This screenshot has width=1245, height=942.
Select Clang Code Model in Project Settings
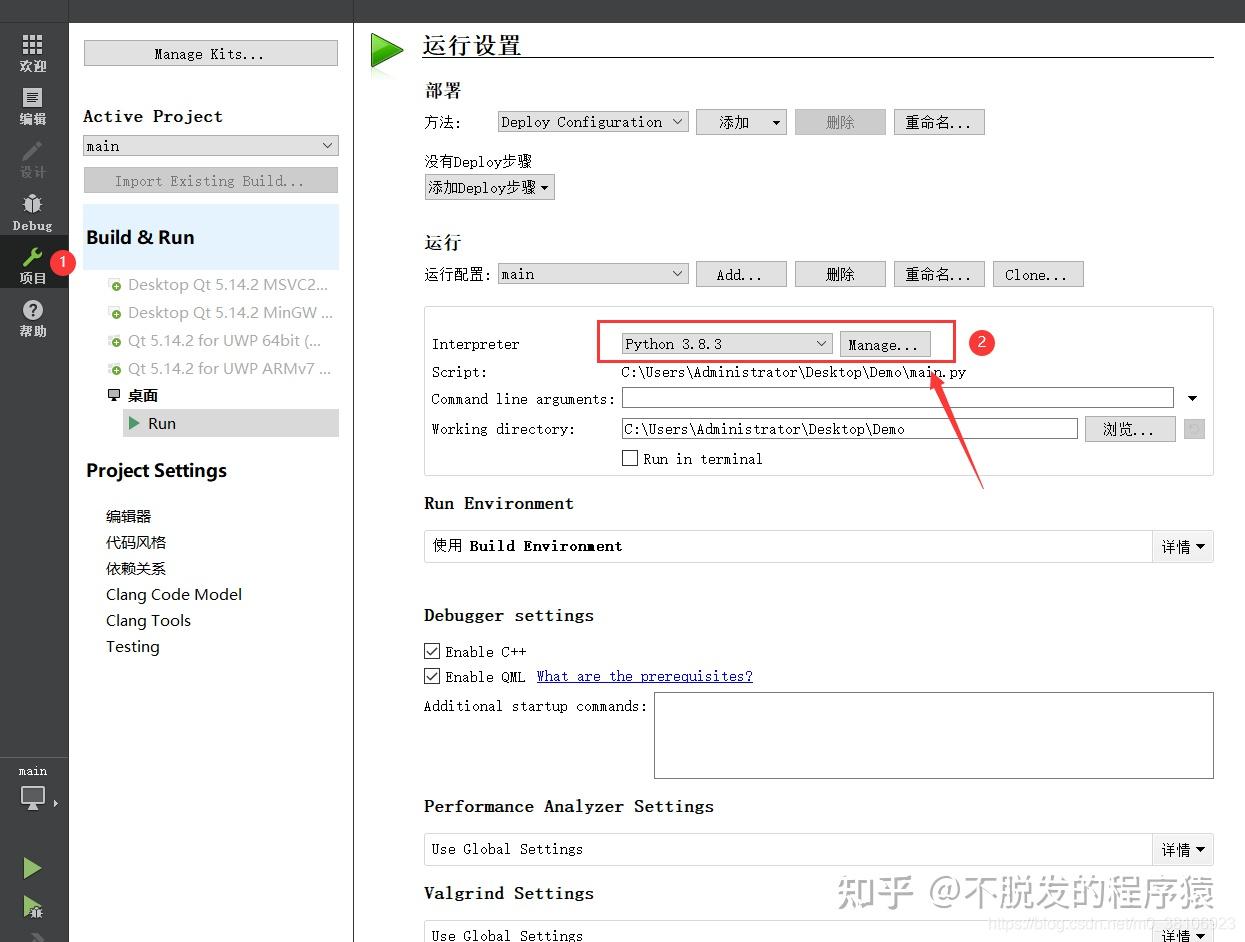173,594
